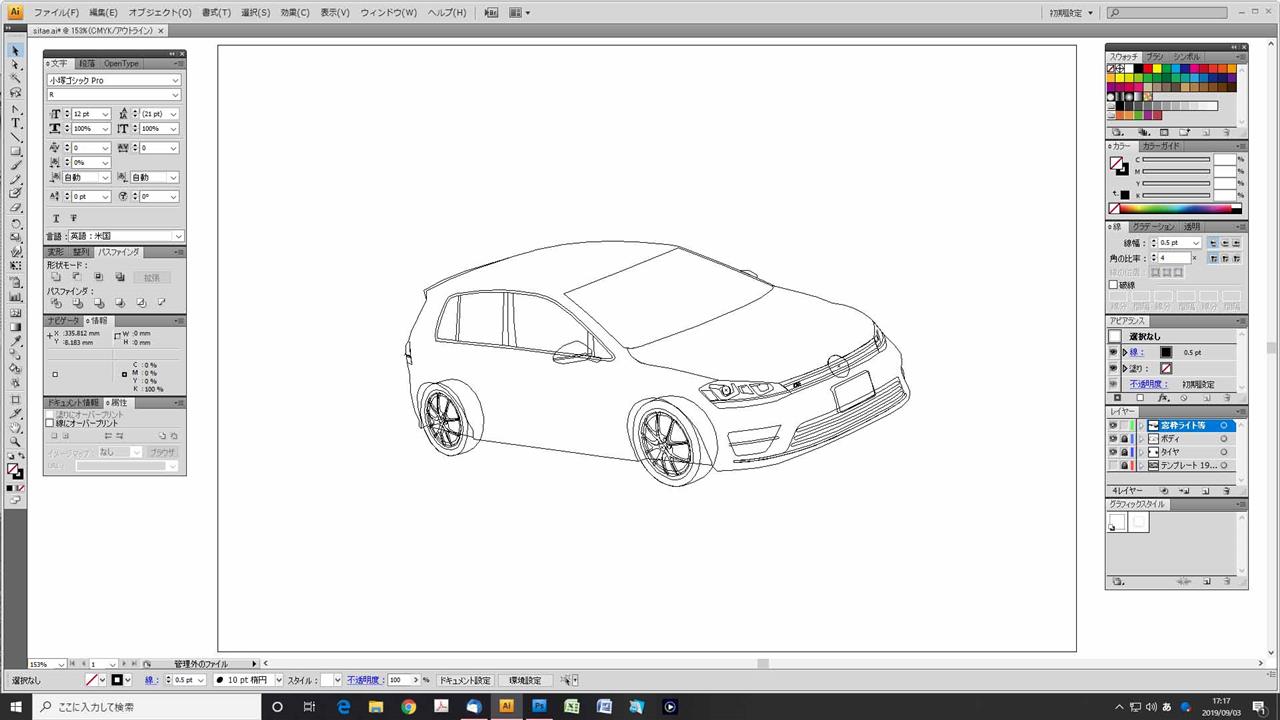Open the ウィンドウ(W) menu
Image resolution: width=1280 pixels, height=720 pixels.
(388, 13)
